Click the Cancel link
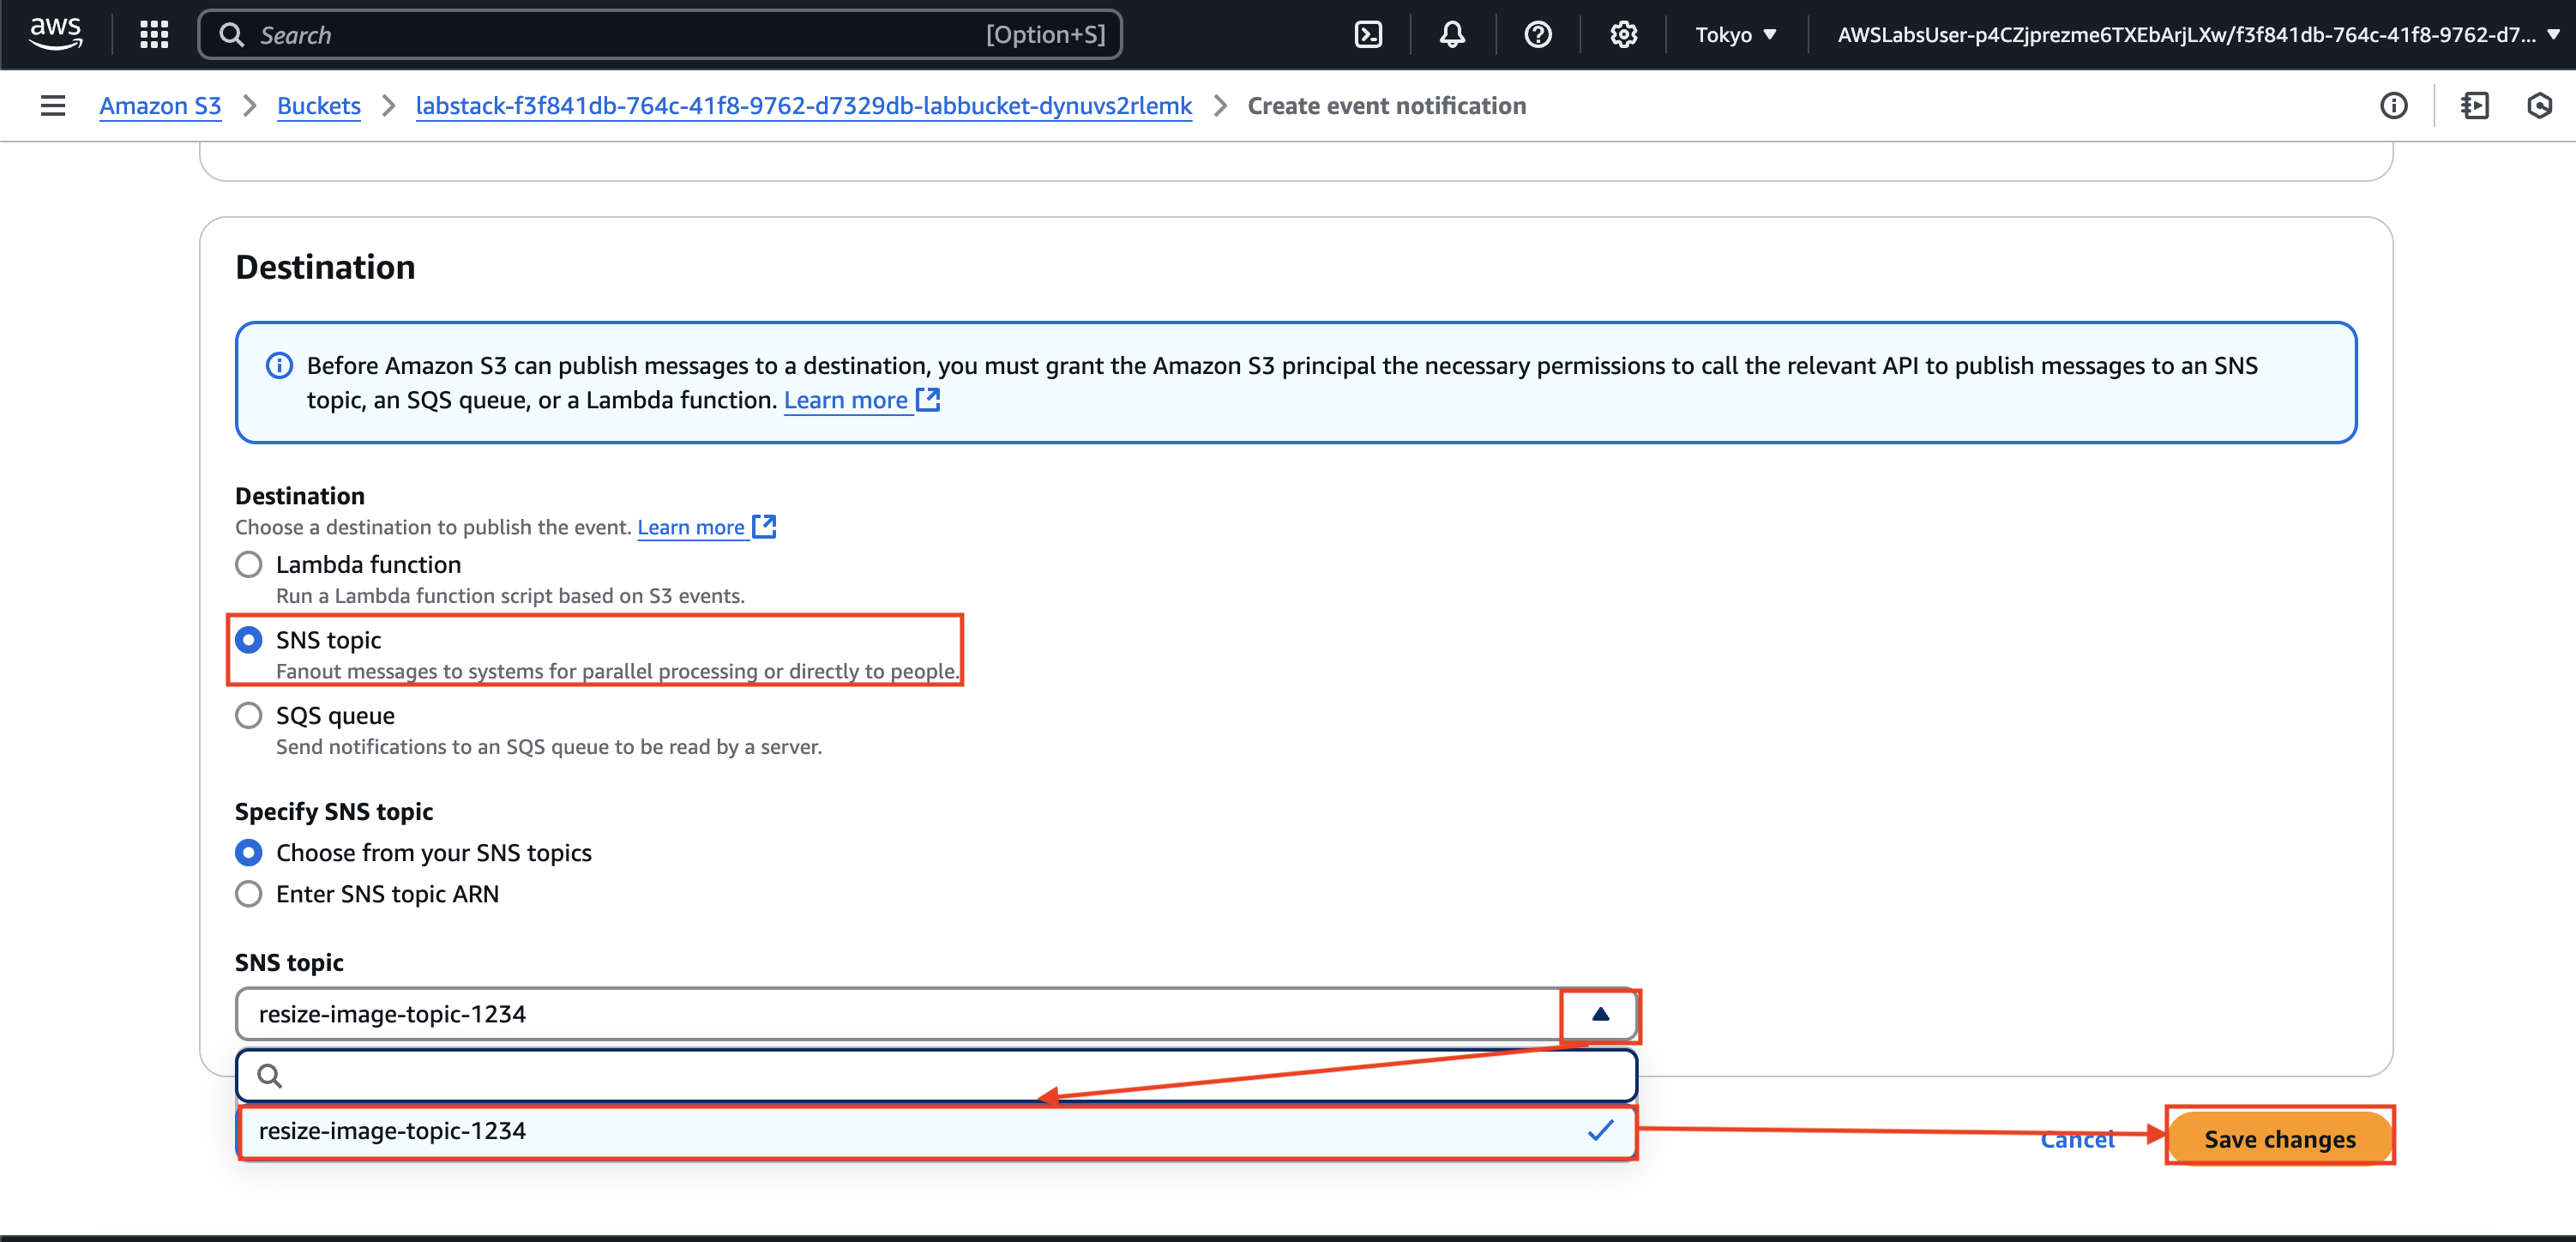Image resolution: width=2576 pixels, height=1242 pixels. 2077,1140
